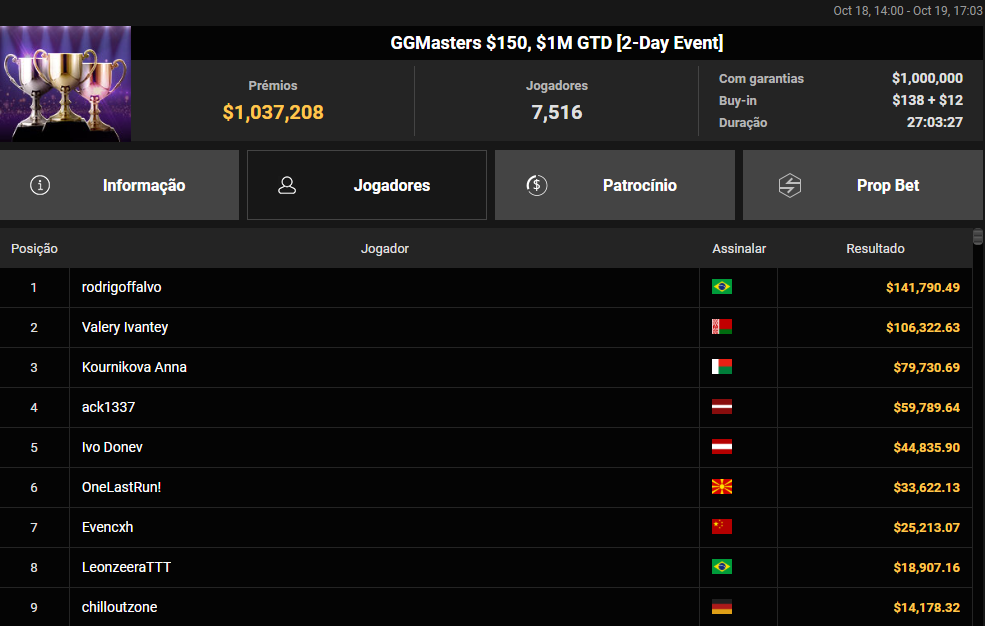Screen dimensions: 985x626
Task: Select player Valery Ivantey
Action: pos(125,327)
